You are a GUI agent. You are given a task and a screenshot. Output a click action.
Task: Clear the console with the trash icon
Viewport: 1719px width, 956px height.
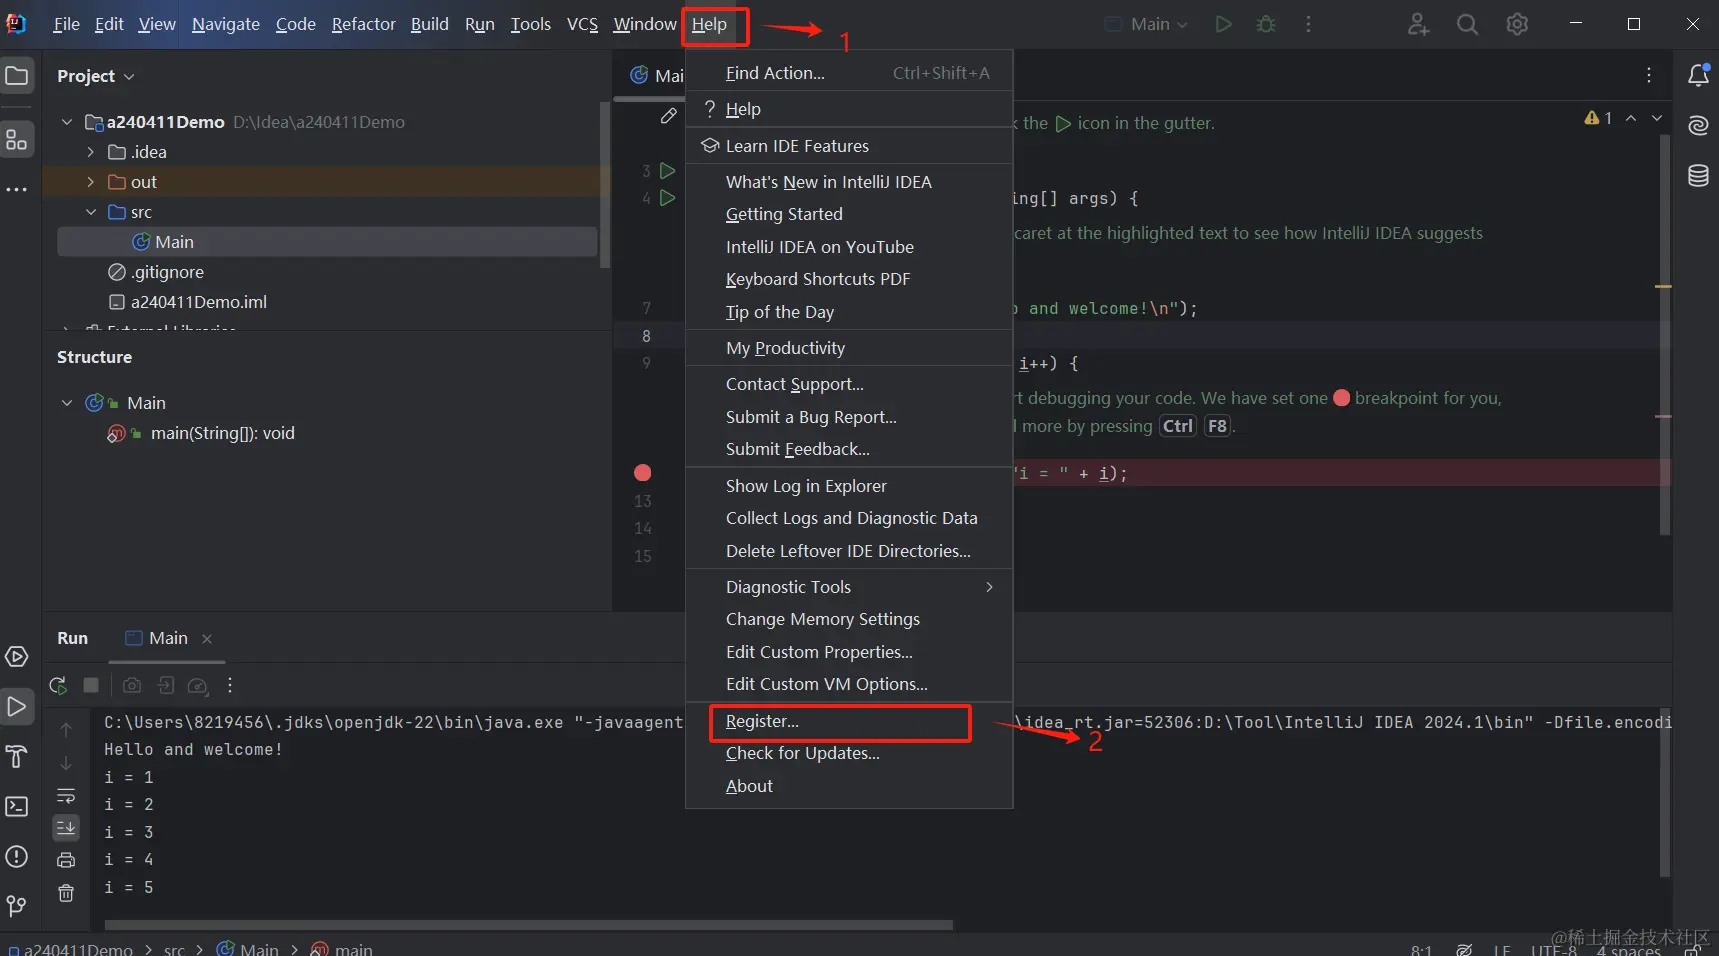(66, 893)
